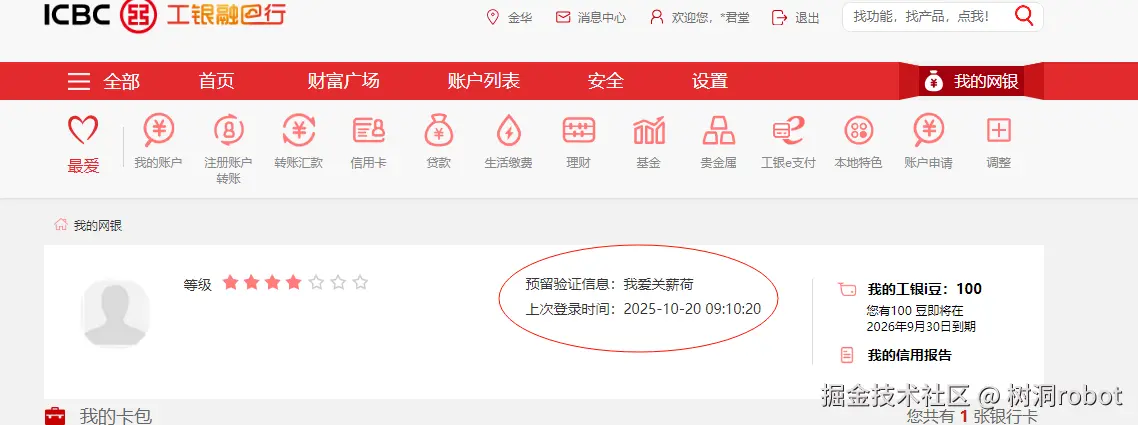Click the 最爱 heart favorites icon
The width and height of the screenshot is (1138, 425).
pos(83,131)
